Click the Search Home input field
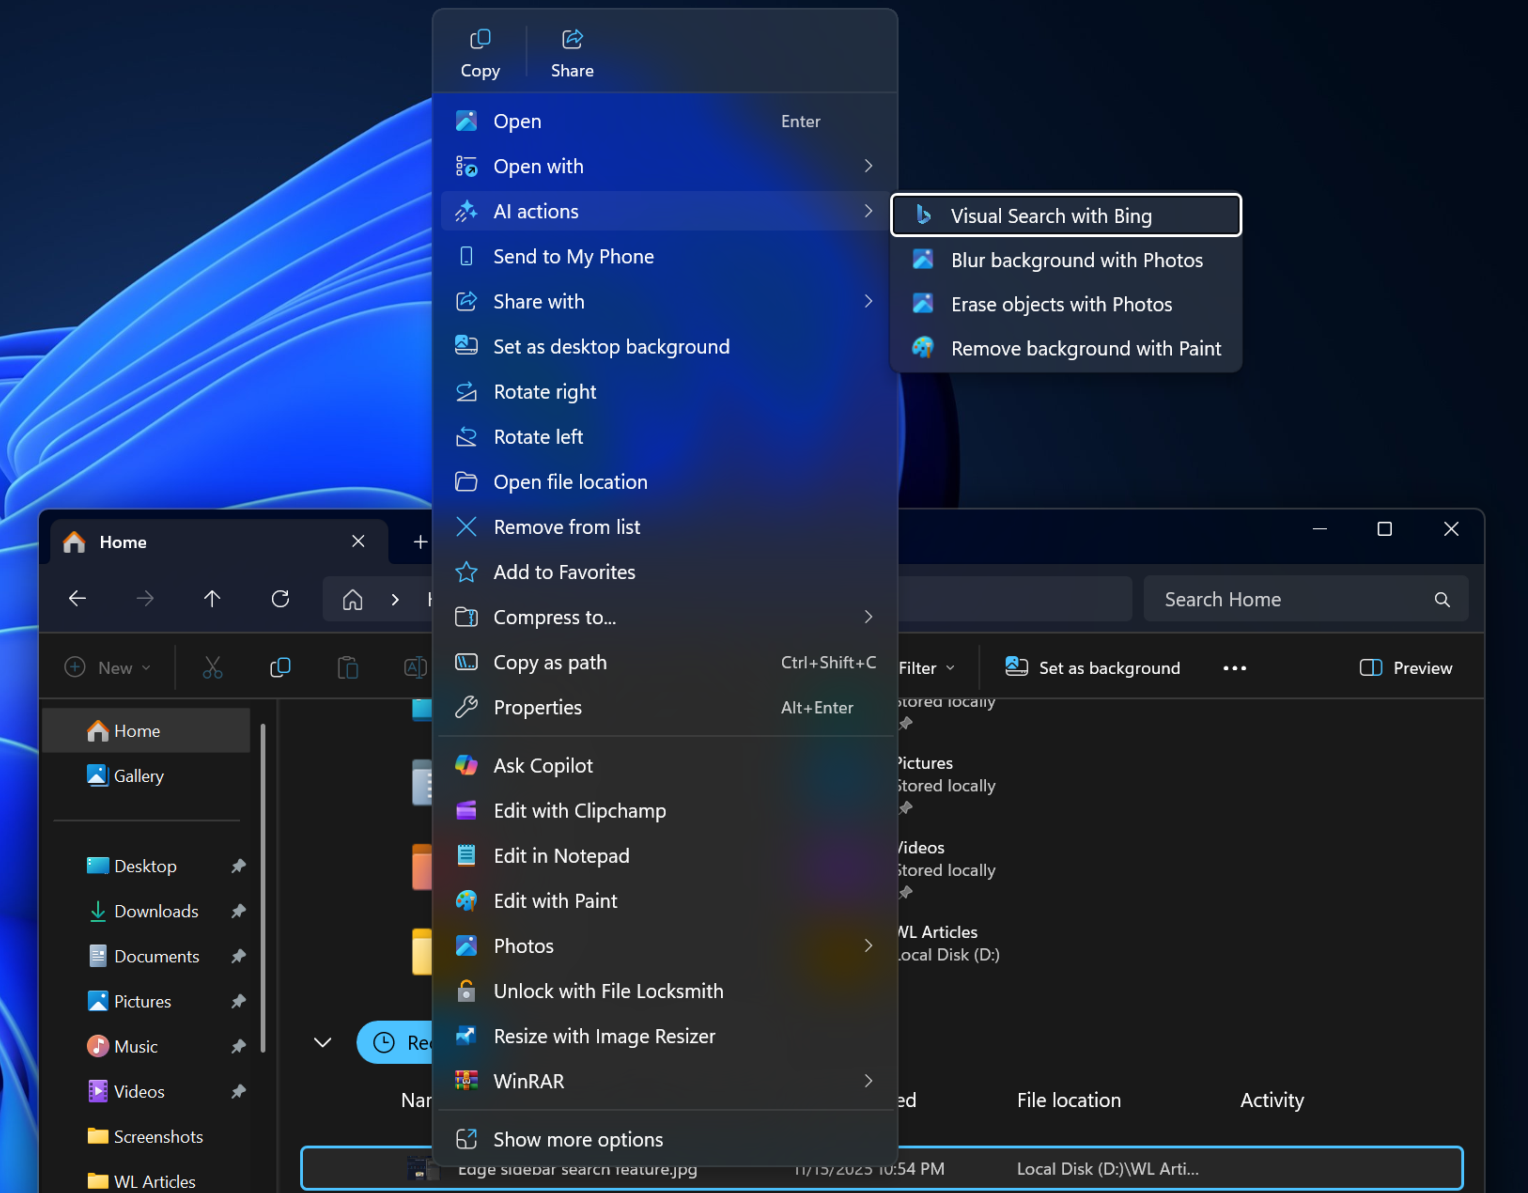 pos(1290,600)
